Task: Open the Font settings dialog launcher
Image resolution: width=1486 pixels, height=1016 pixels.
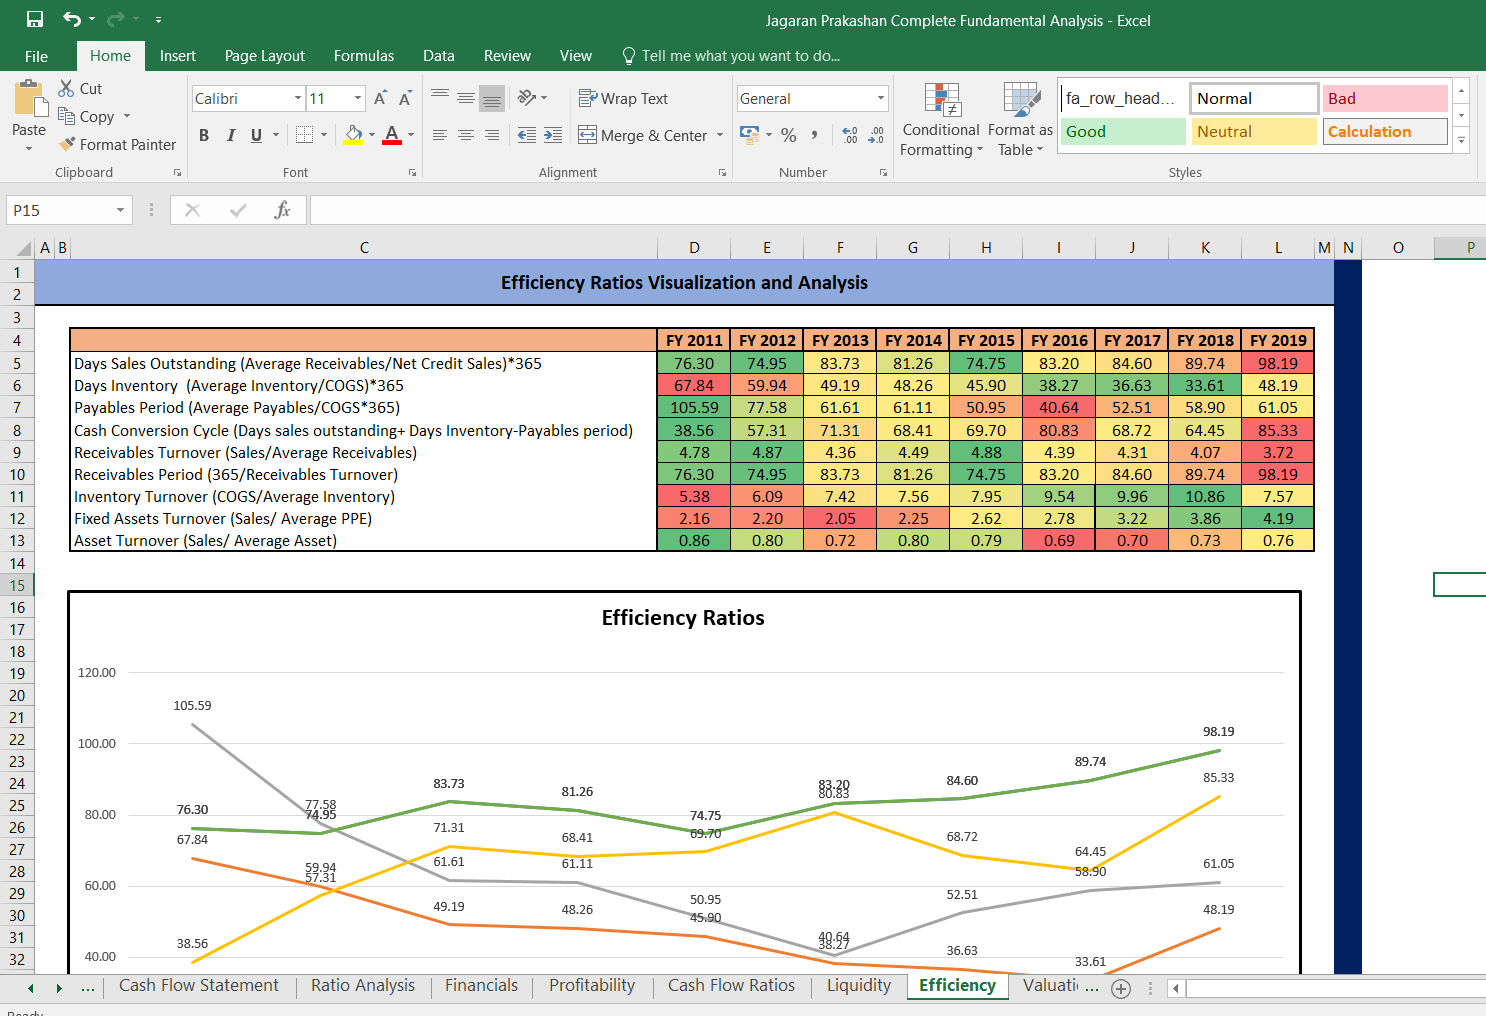Action: [x=412, y=173]
